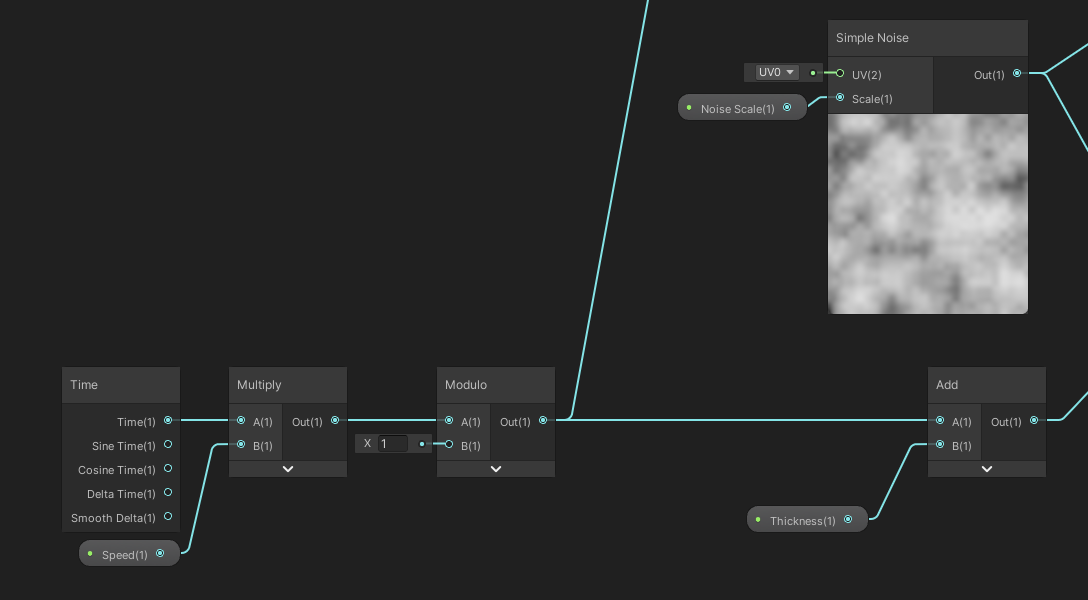The width and height of the screenshot is (1088, 600).
Task: Collapse the Modulo node with chevron
Action: pyautogui.click(x=496, y=468)
